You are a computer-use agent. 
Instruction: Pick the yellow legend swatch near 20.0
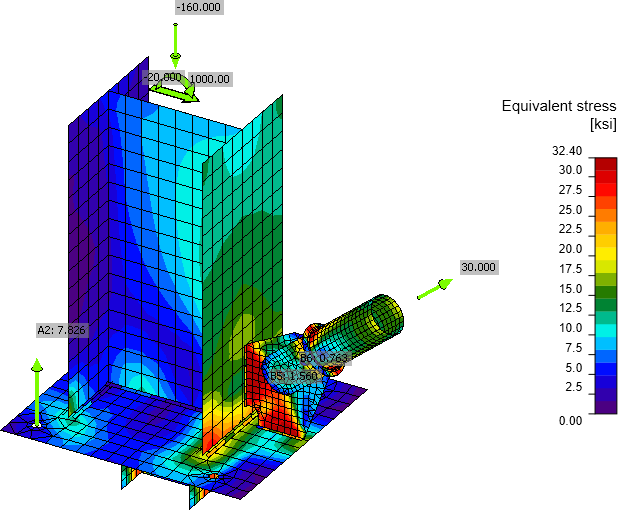(606, 254)
